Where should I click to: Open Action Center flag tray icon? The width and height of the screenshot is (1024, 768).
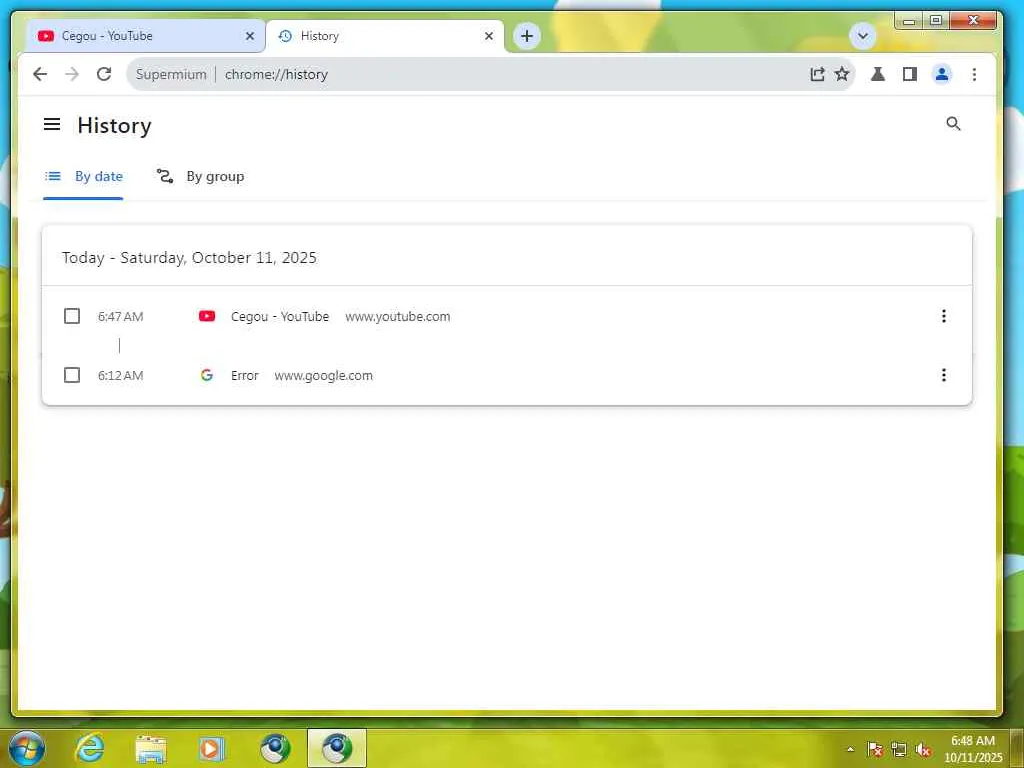pos(875,750)
